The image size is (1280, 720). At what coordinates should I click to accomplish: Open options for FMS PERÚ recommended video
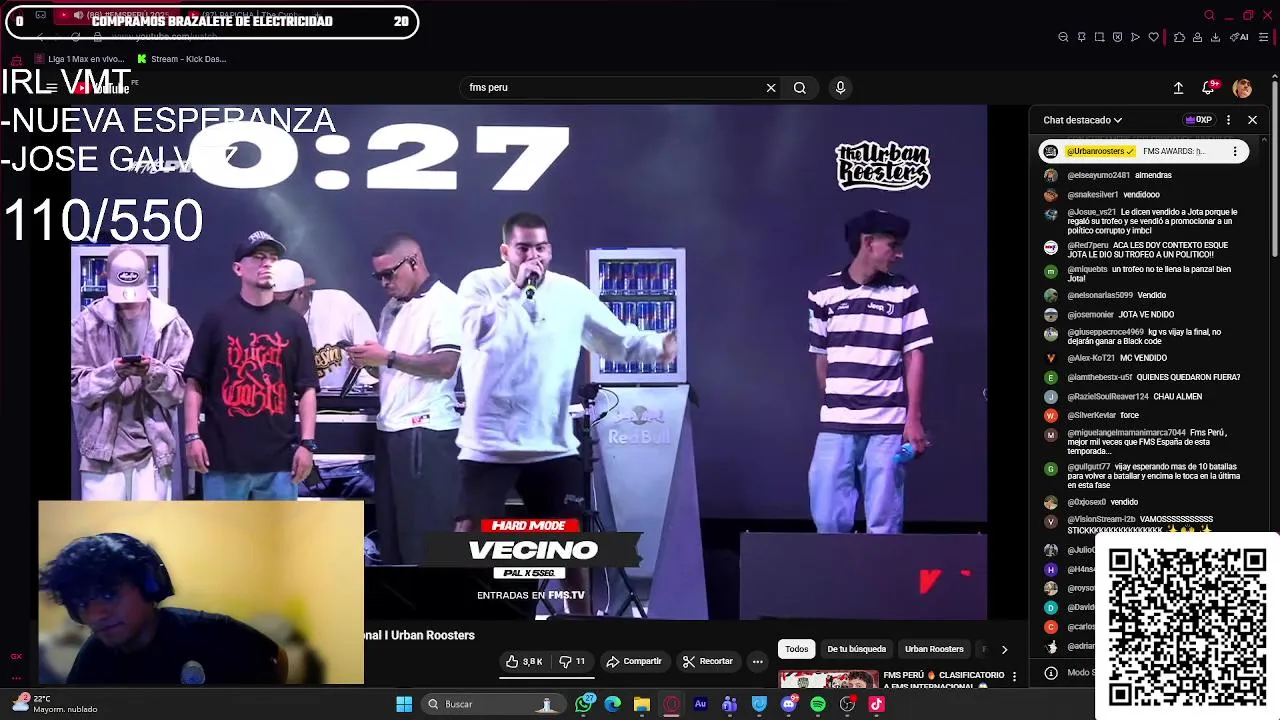pos(1014,677)
